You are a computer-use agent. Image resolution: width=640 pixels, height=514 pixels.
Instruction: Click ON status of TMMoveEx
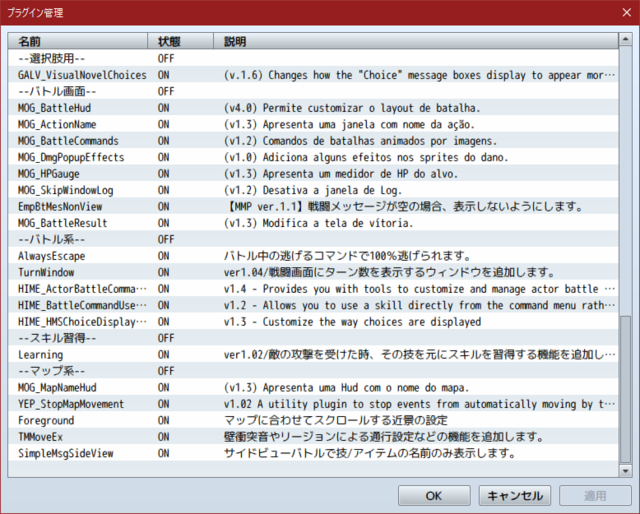click(164, 437)
